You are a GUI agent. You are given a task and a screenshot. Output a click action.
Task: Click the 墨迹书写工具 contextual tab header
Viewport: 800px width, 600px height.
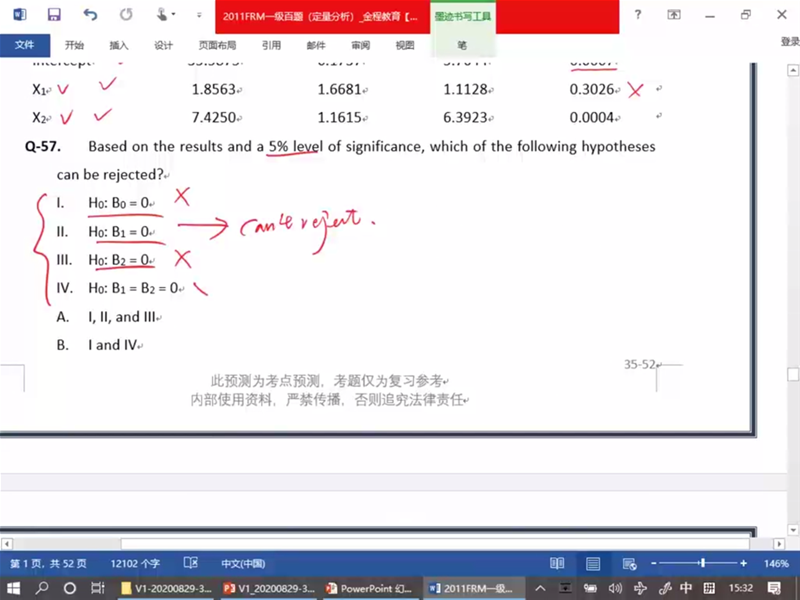click(x=463, y=16)
